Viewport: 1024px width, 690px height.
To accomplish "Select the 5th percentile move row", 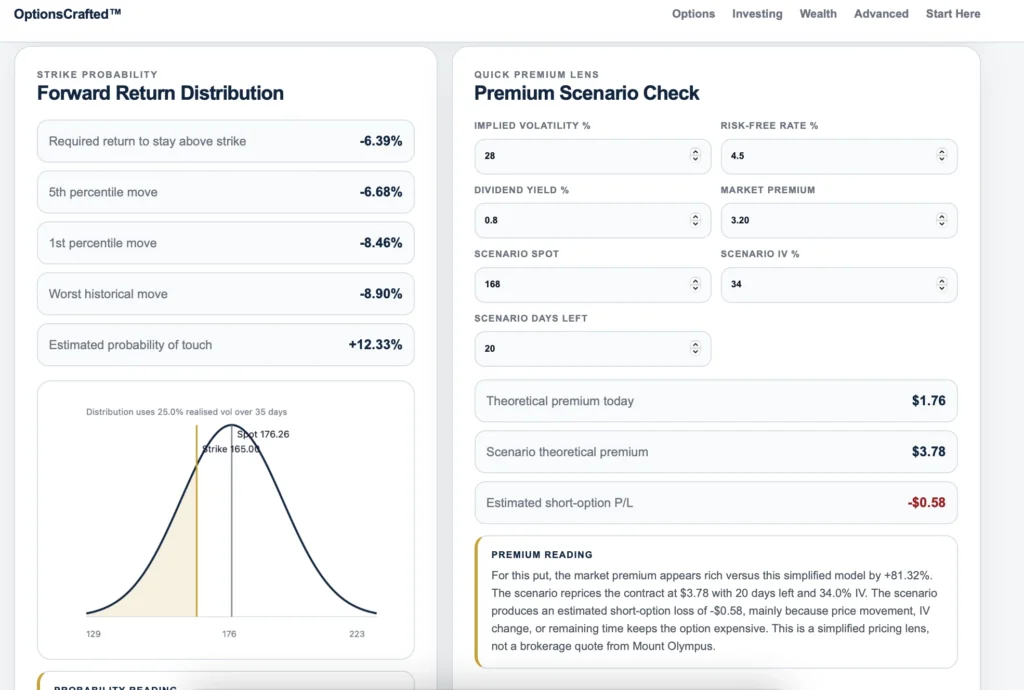I will 225,192.
